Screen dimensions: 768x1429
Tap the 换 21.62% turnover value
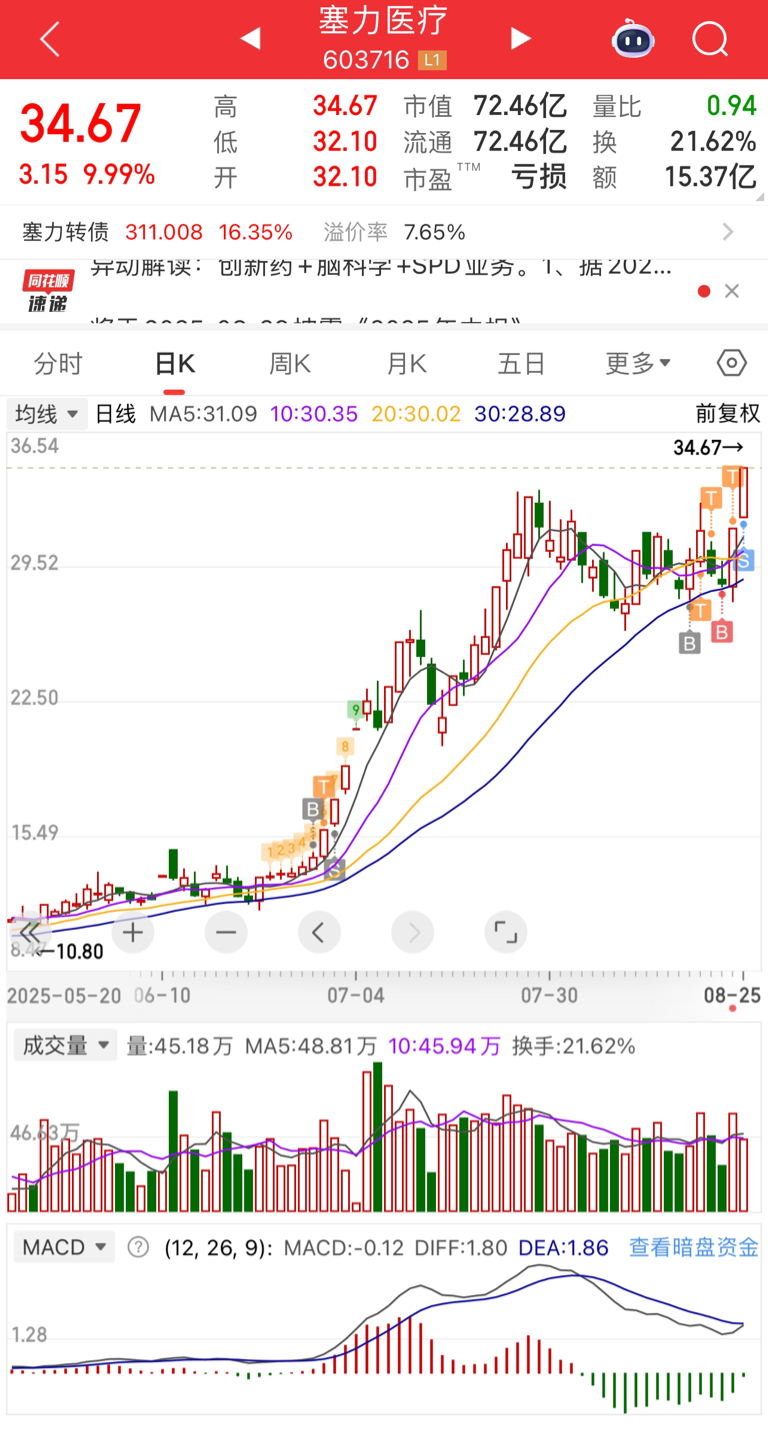[x=713, y=141]
